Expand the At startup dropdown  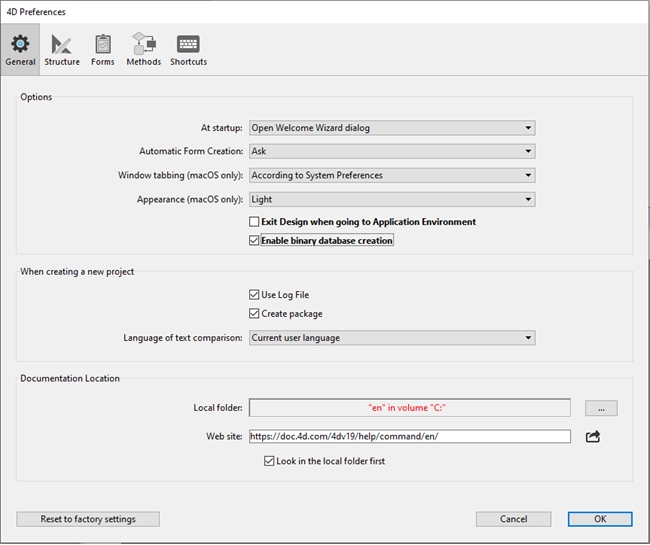(391, 128)
